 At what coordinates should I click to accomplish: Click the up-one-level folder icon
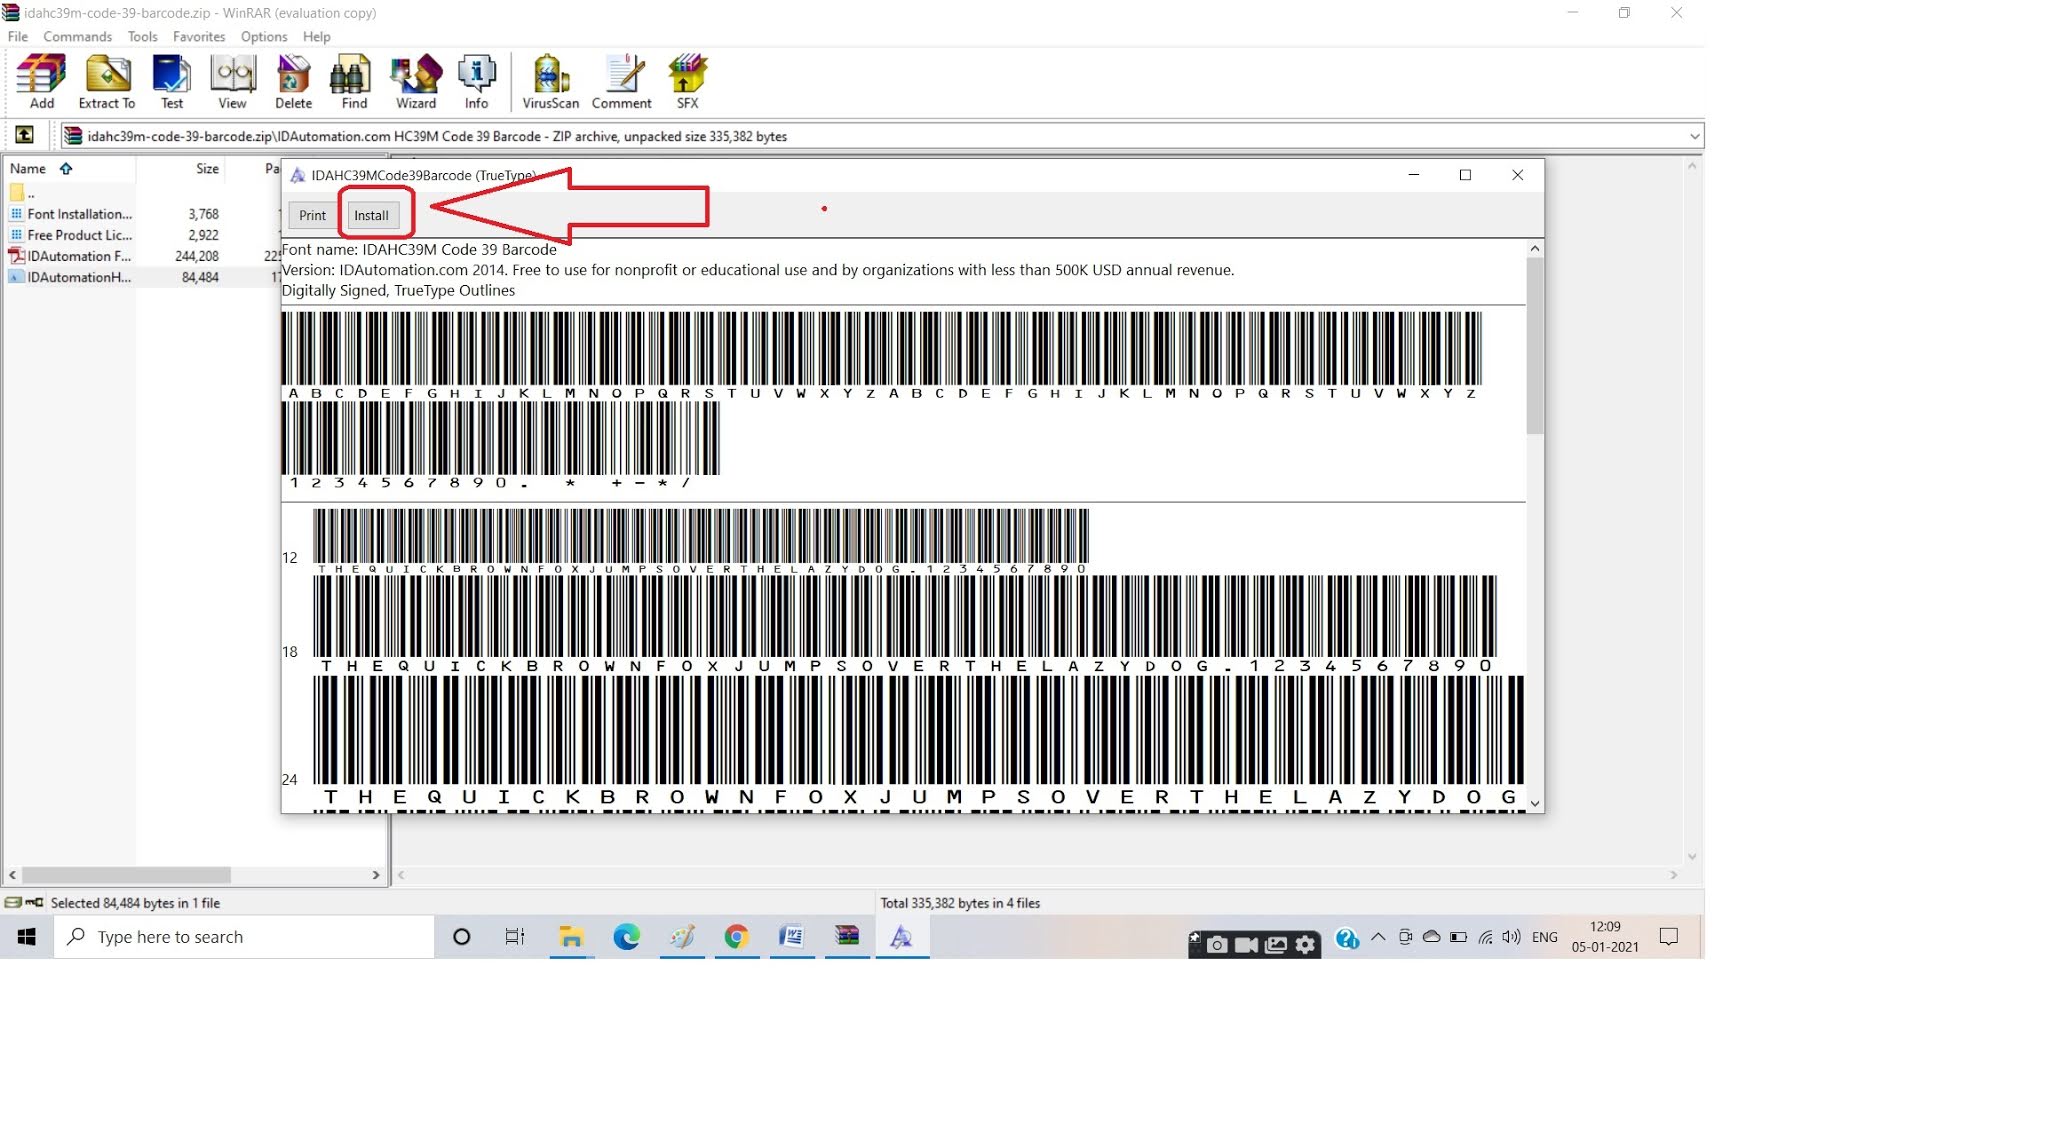[x=25, y=135]
